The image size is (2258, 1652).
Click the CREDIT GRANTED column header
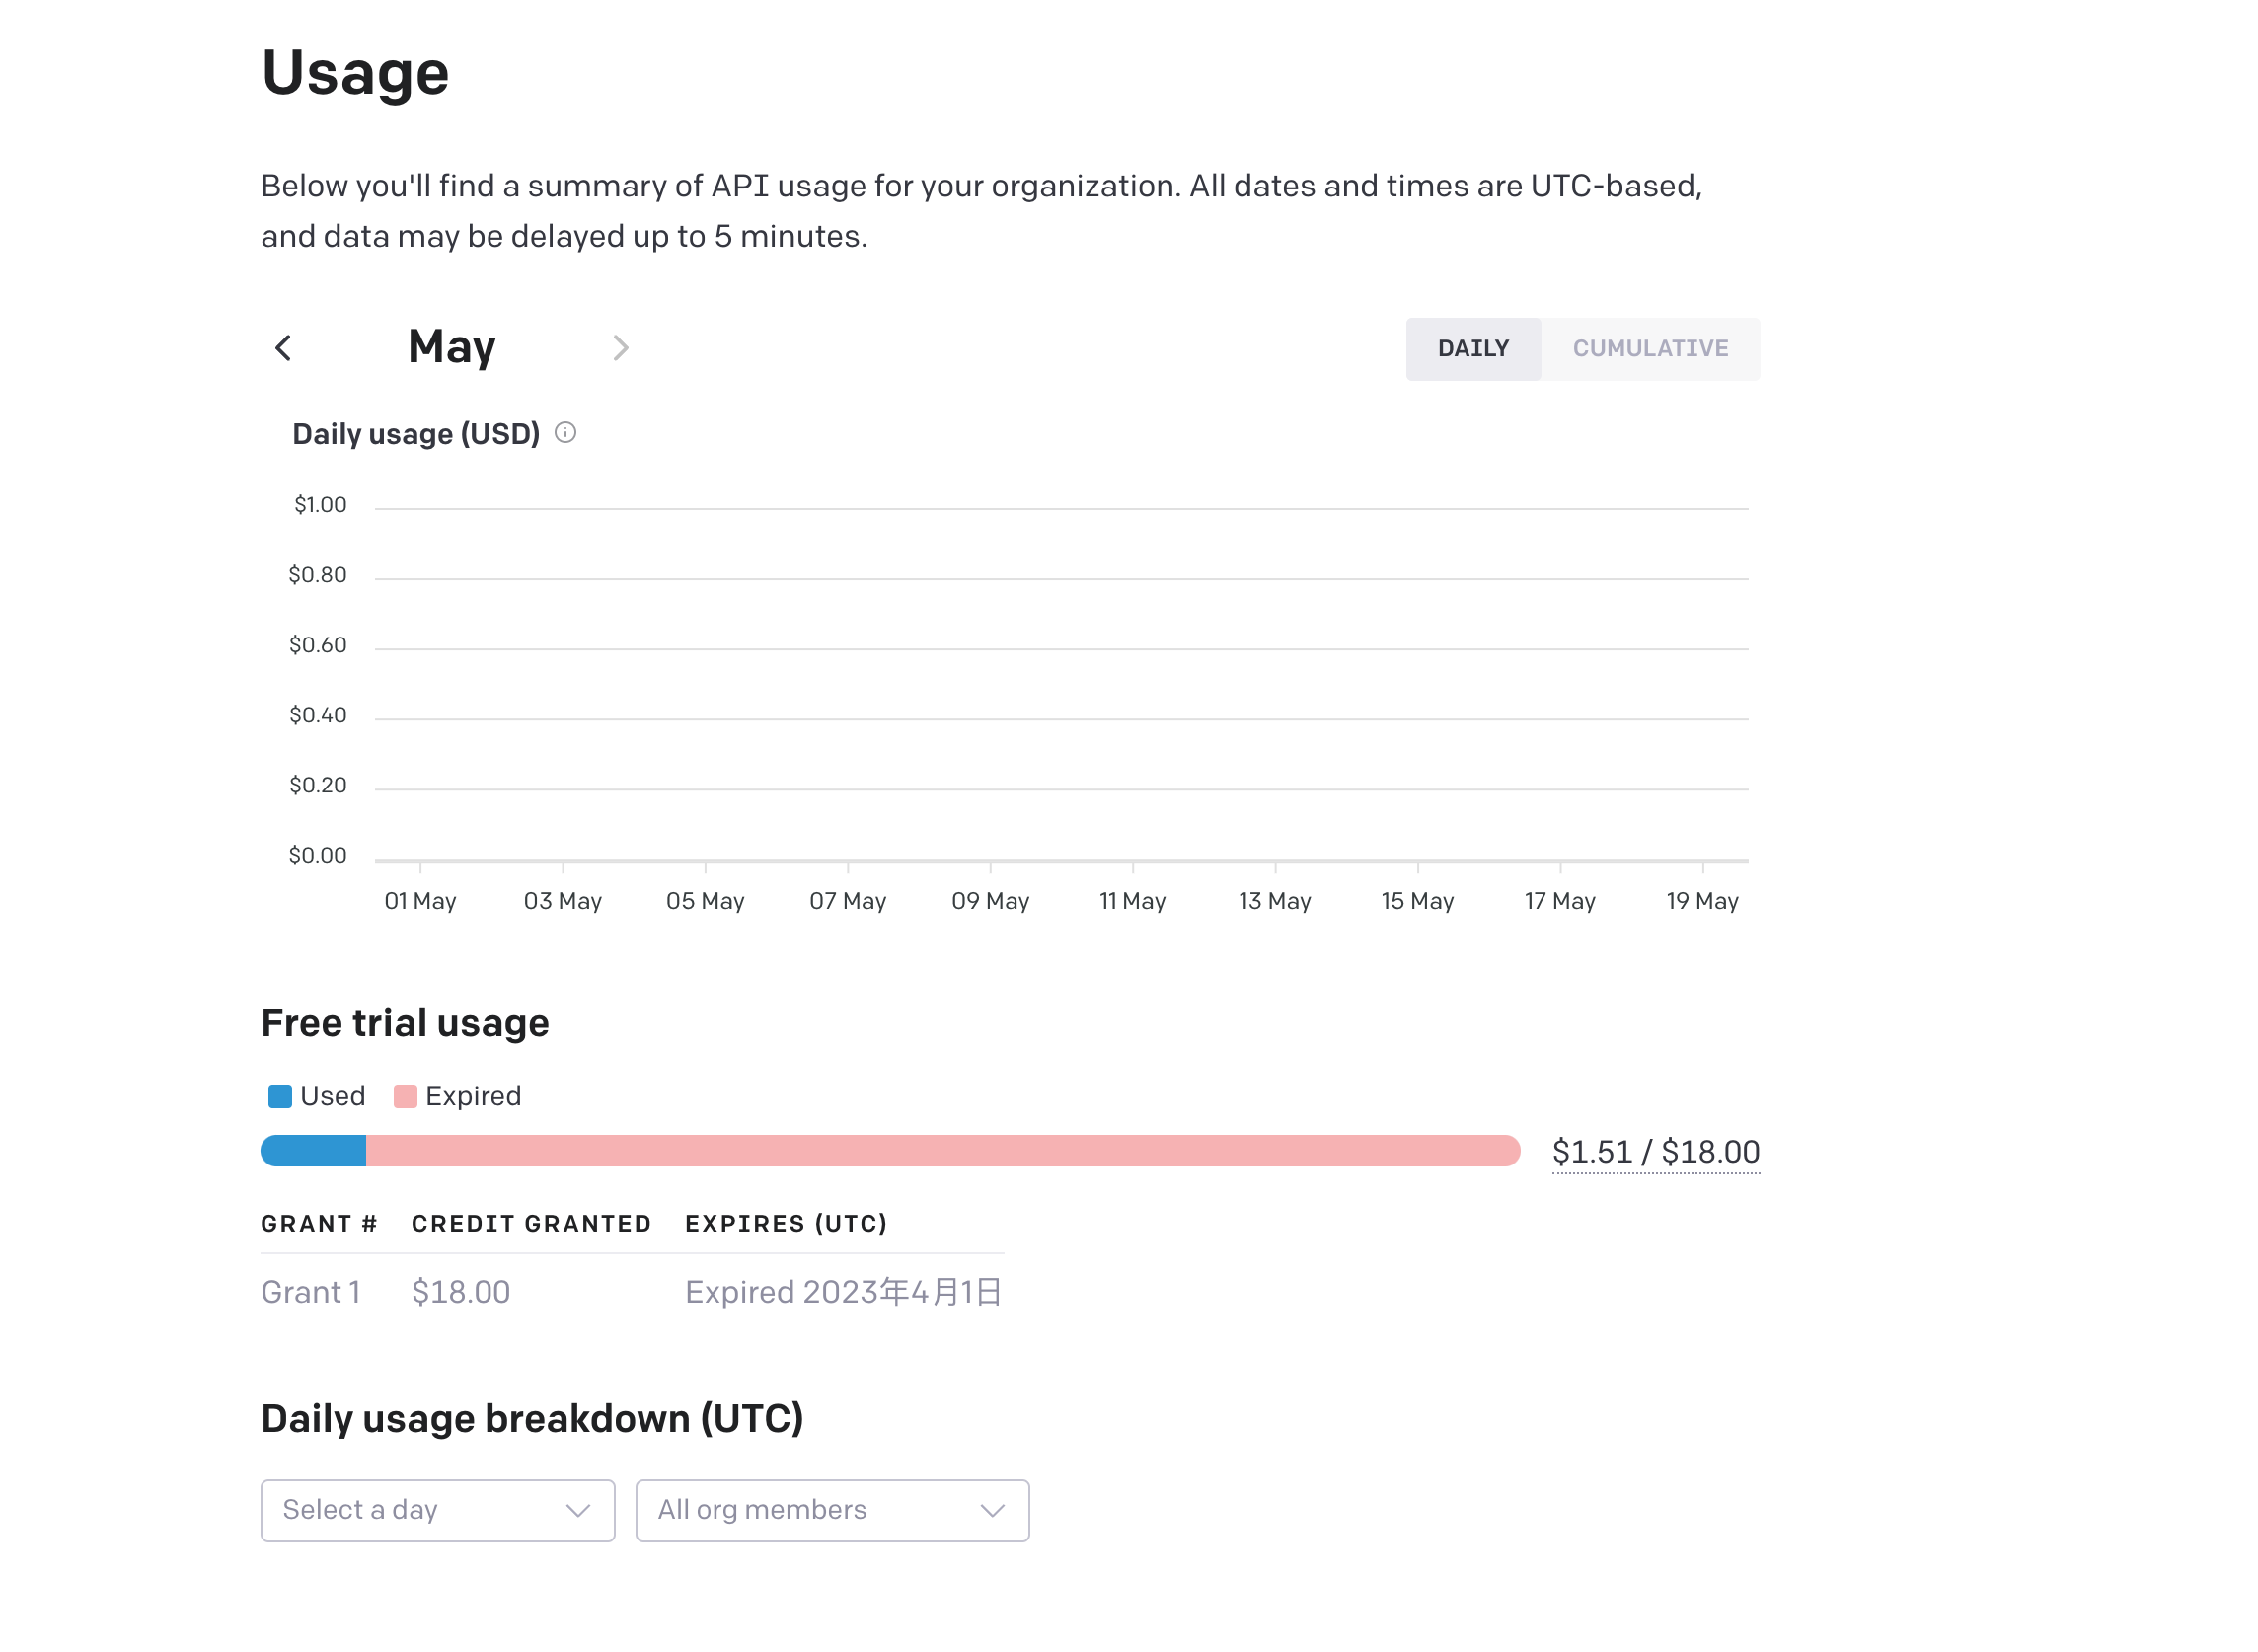[x=531, y=1224]
